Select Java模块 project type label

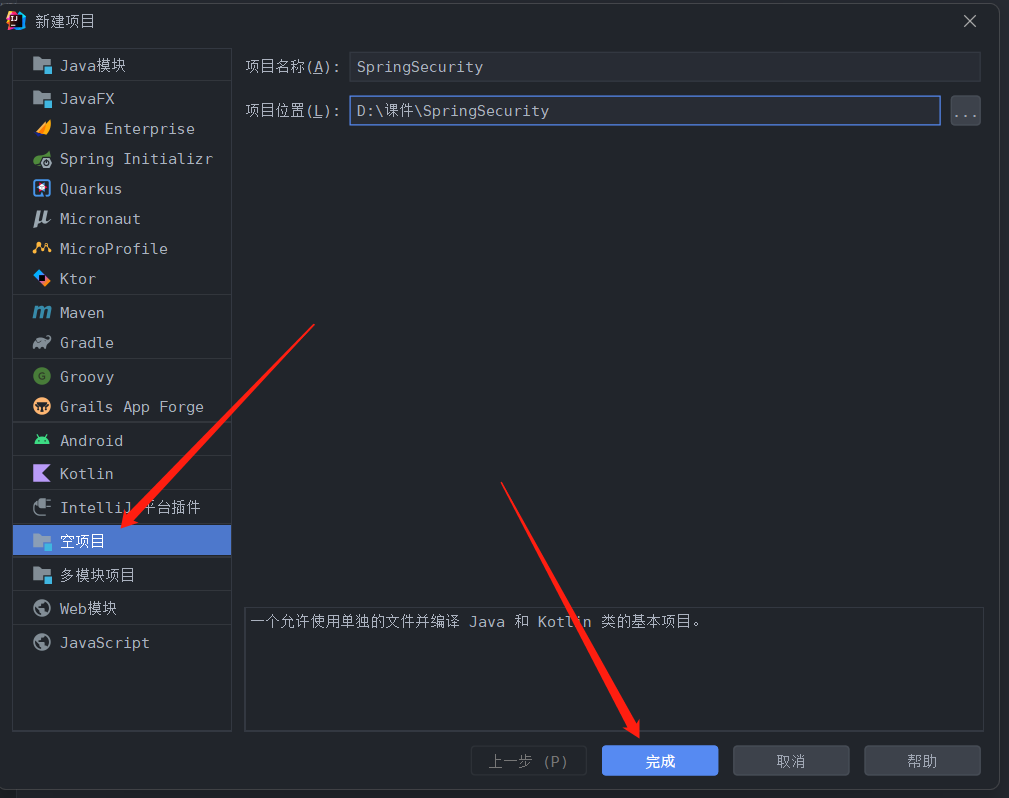tap(93, 65)
